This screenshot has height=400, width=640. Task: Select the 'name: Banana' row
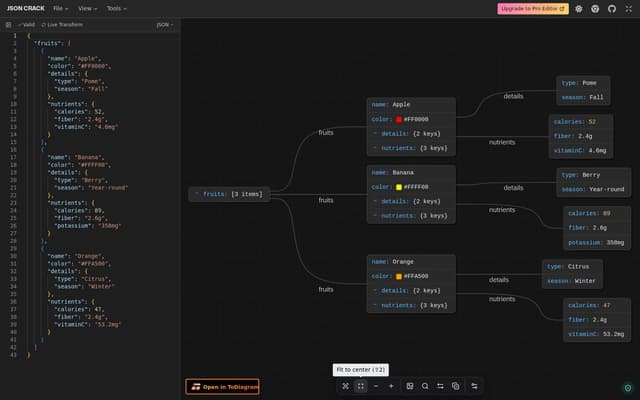pyautogui.click(x=411, y=173)
